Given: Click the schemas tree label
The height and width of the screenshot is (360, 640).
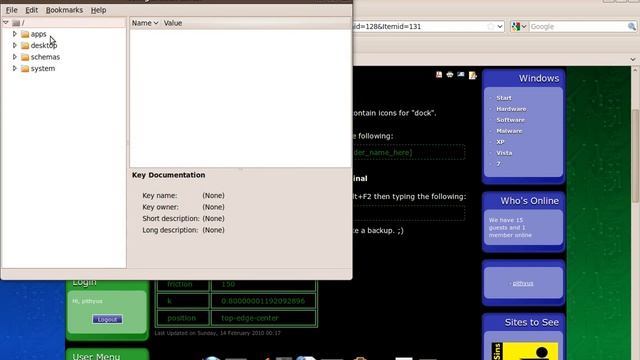Looking at the screenshot, I should [45, 57].
